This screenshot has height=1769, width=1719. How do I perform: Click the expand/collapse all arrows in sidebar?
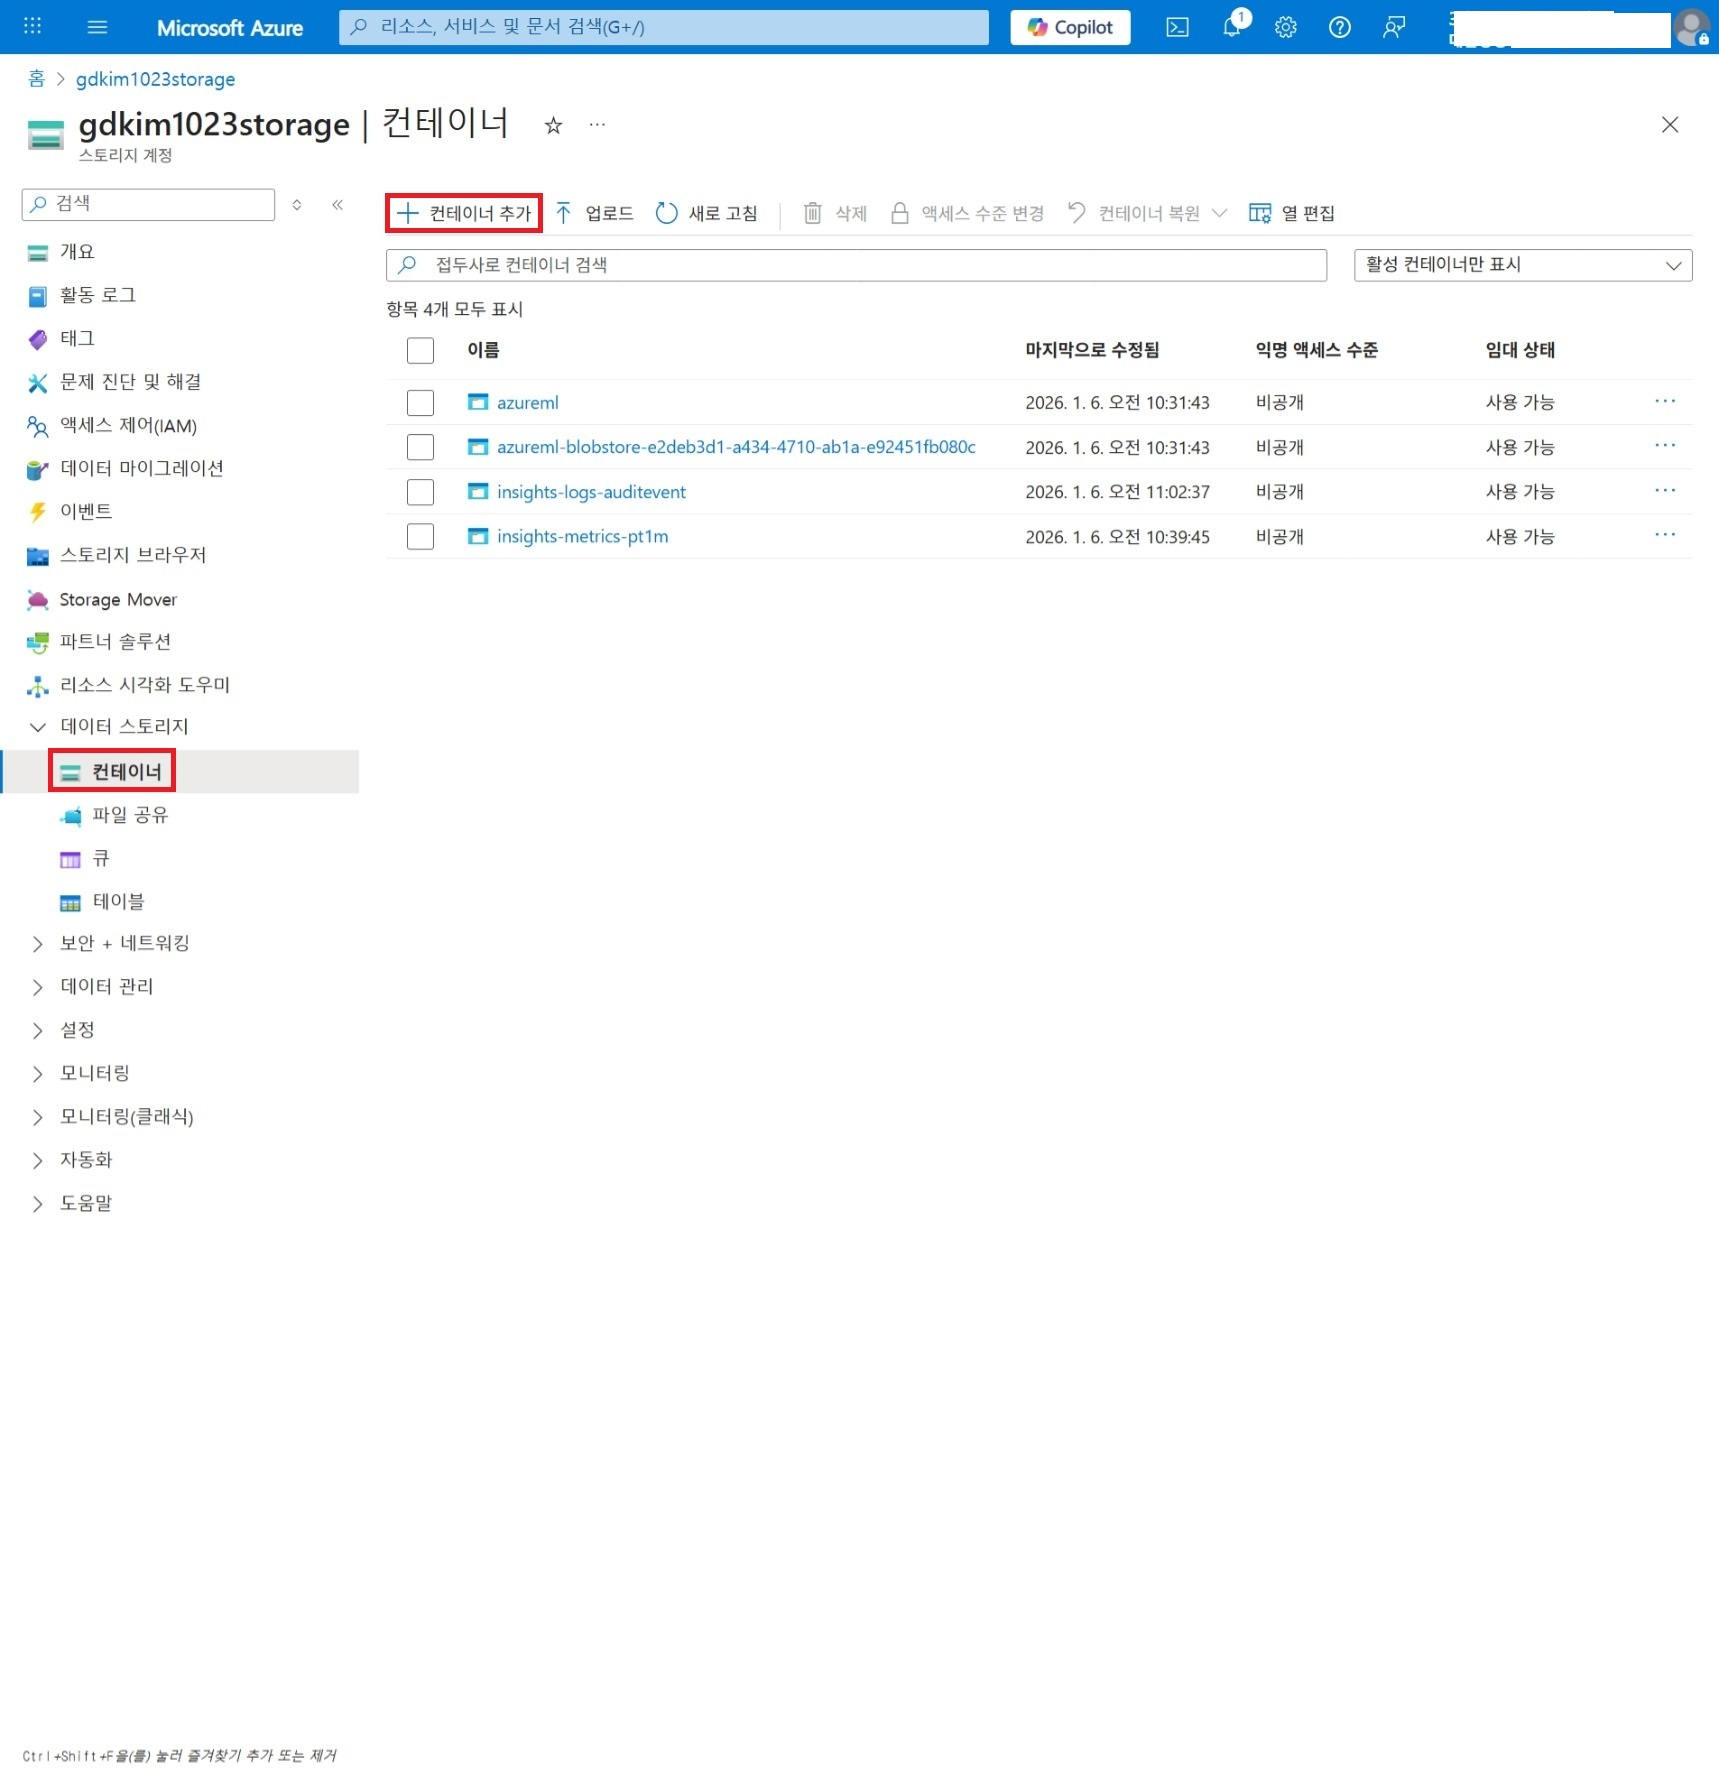point(297,204)
